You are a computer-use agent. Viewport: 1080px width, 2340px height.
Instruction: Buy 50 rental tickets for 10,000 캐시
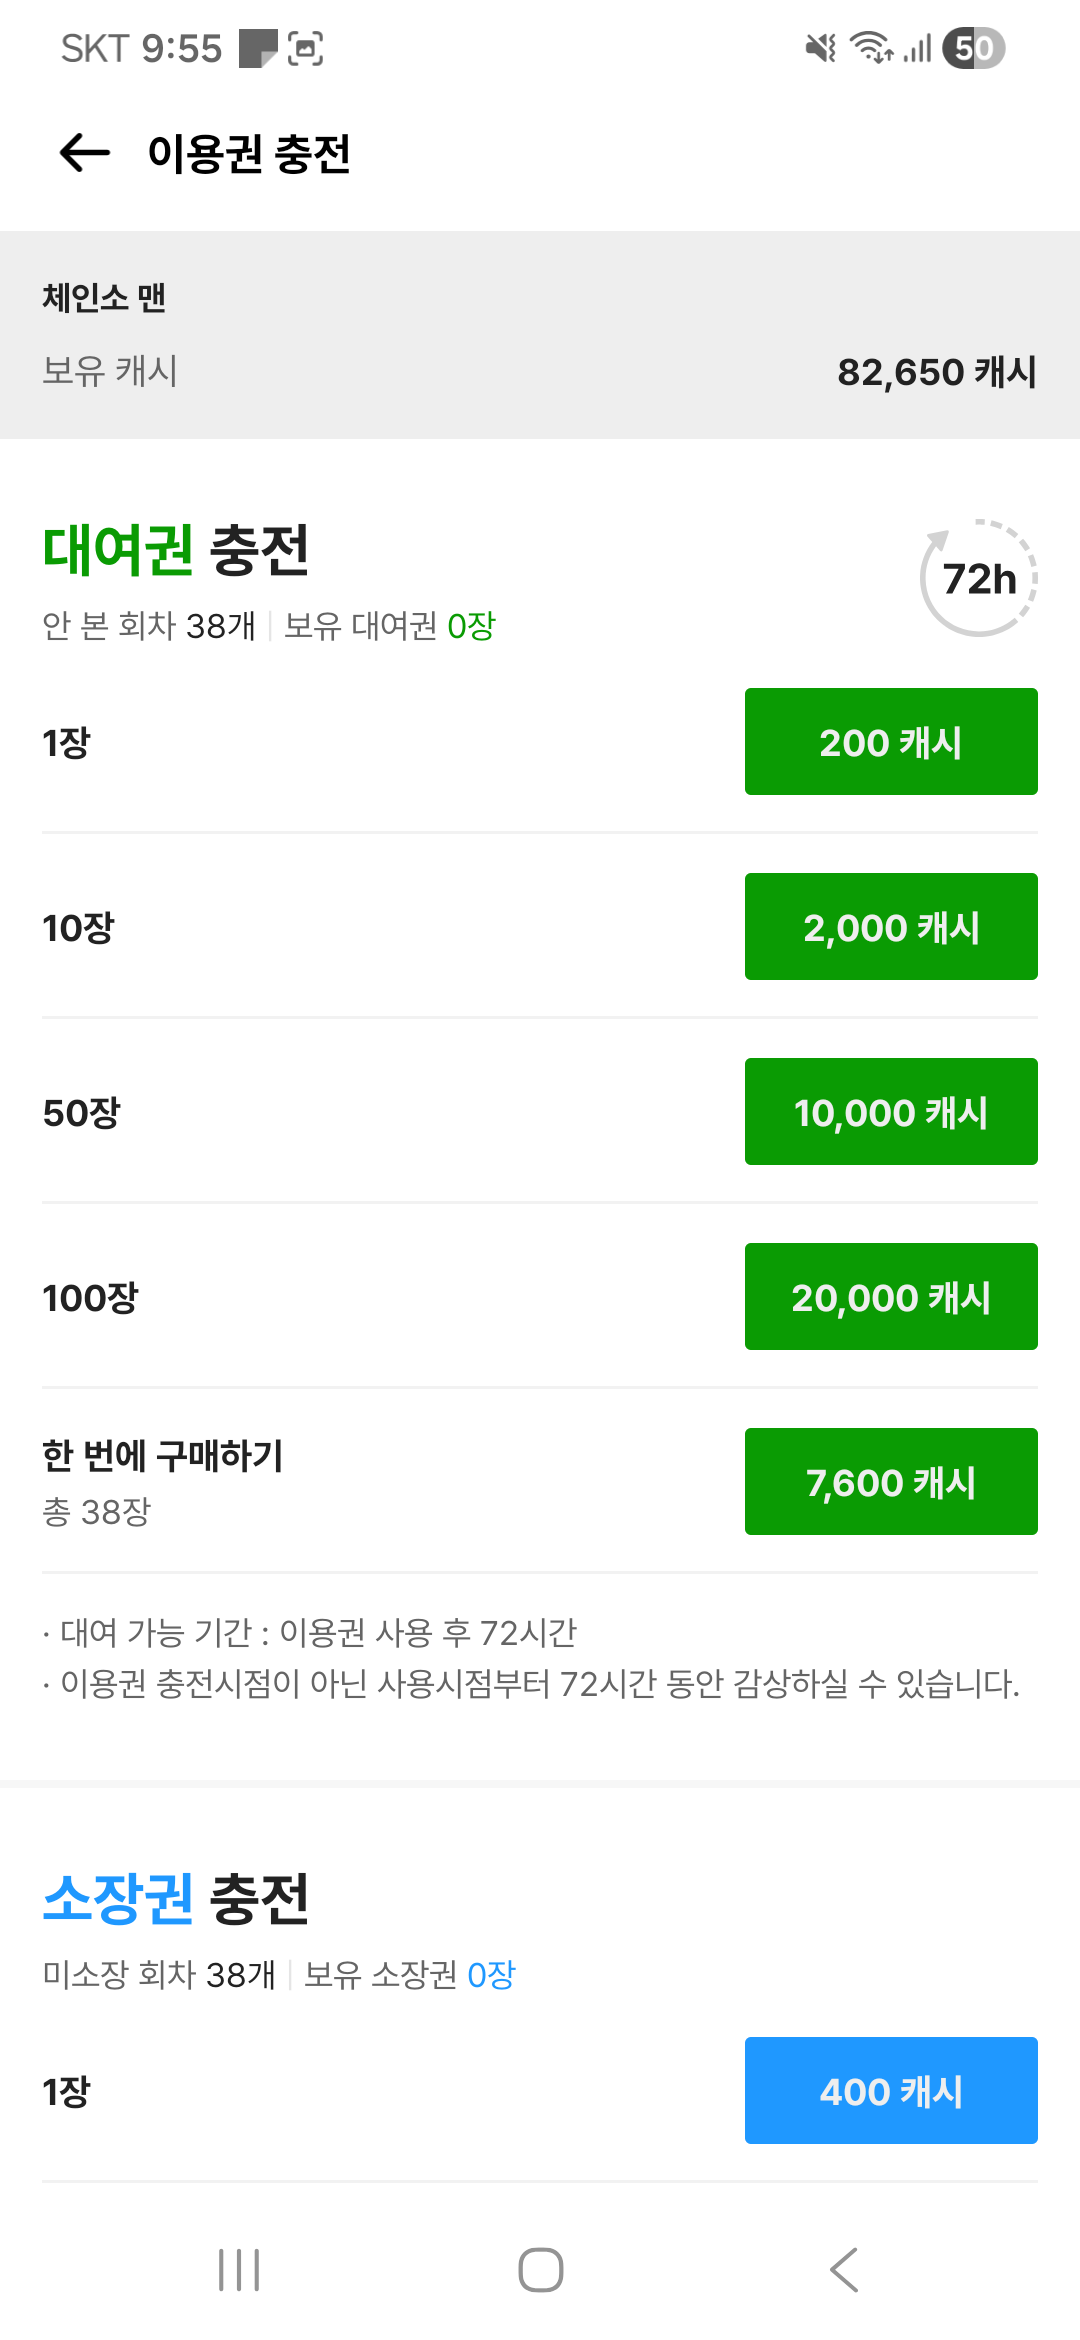(891, 1112)
